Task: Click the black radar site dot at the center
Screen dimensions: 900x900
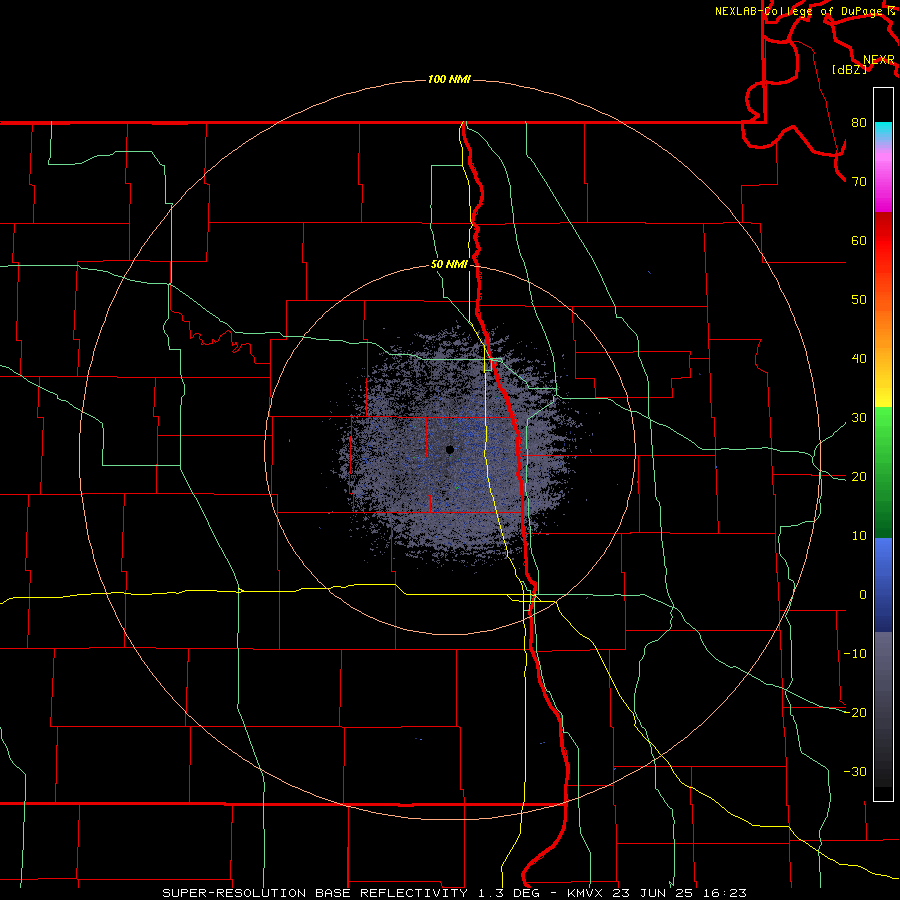Action: coord(449,450)
